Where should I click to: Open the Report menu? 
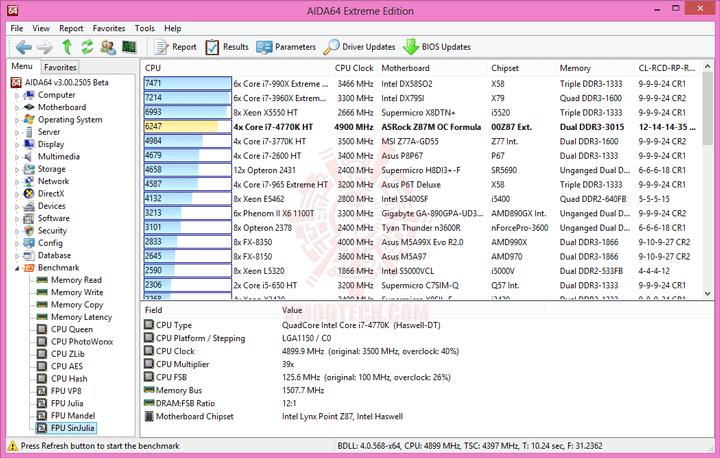[71, 28]
